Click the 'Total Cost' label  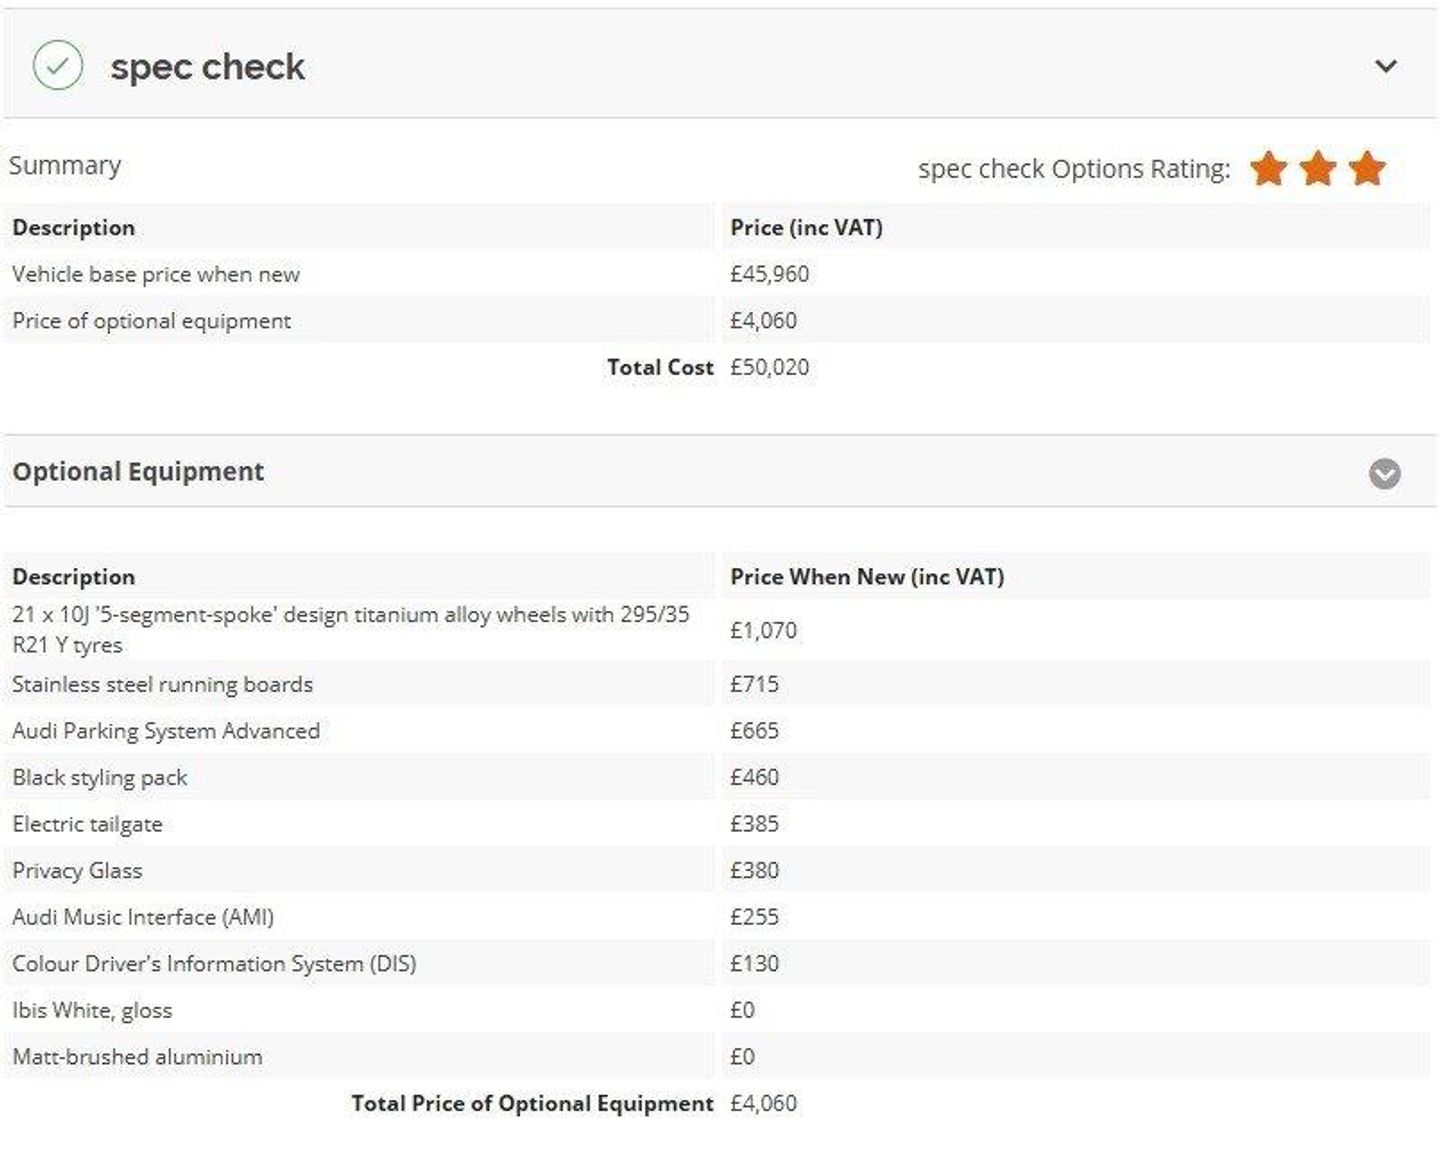[660, 367]
